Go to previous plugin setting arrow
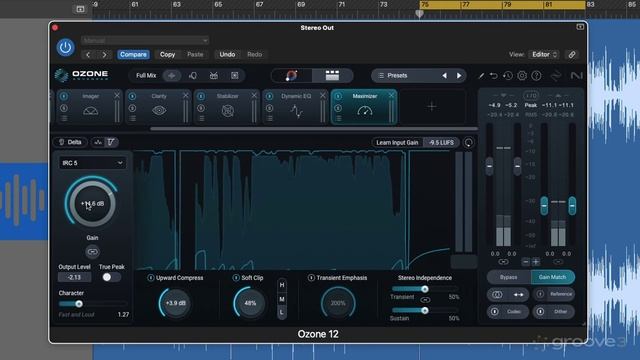The height and width of the screenshot is (360, 640). [88, 54]
